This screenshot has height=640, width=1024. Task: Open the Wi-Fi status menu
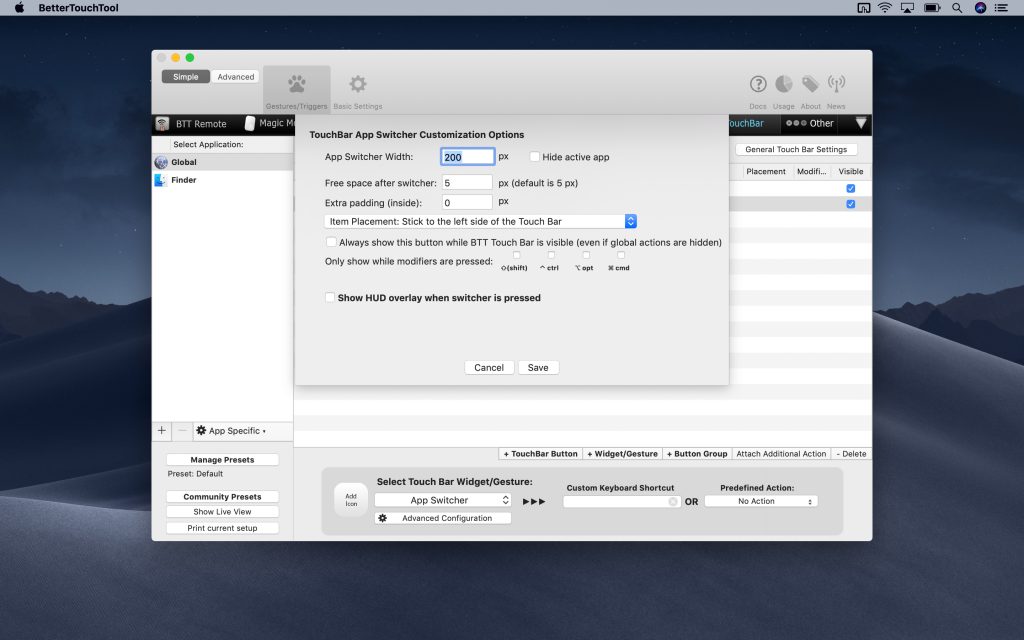[885, 8]
